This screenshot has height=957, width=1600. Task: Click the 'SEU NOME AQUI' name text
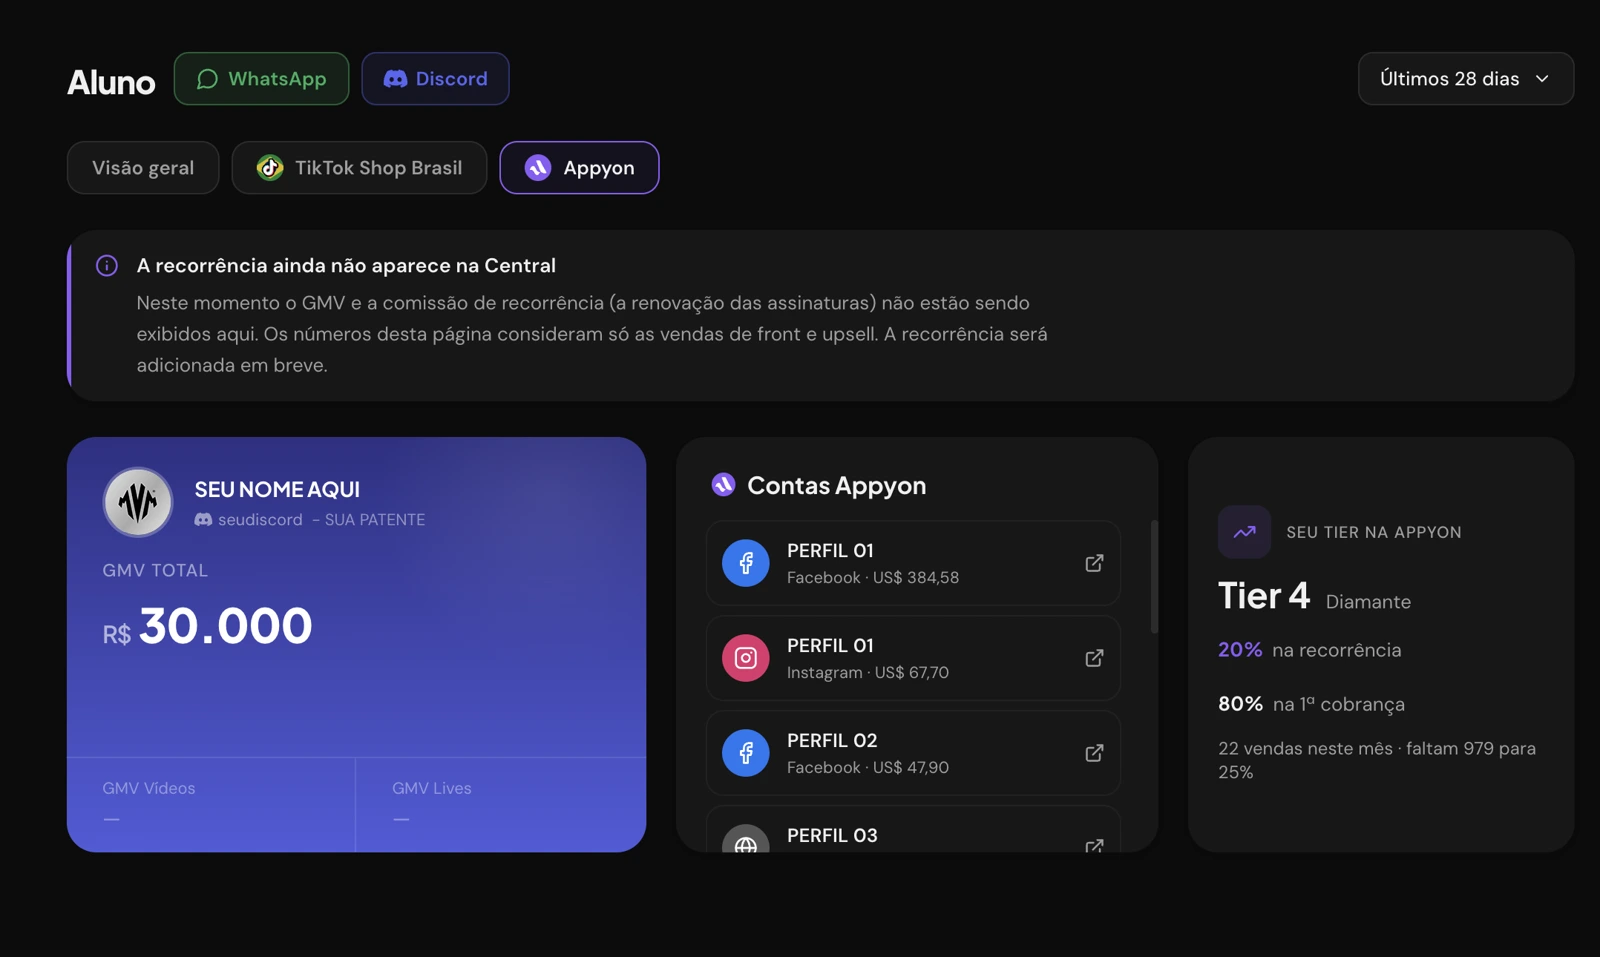coord(277,490)
